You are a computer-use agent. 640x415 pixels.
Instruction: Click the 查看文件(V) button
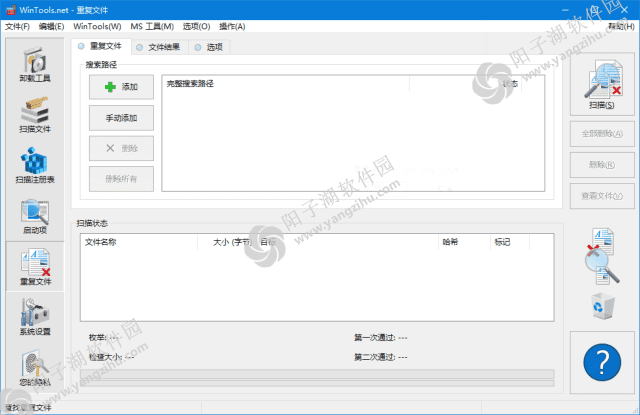pyautogui.click(x=602, y=196)
